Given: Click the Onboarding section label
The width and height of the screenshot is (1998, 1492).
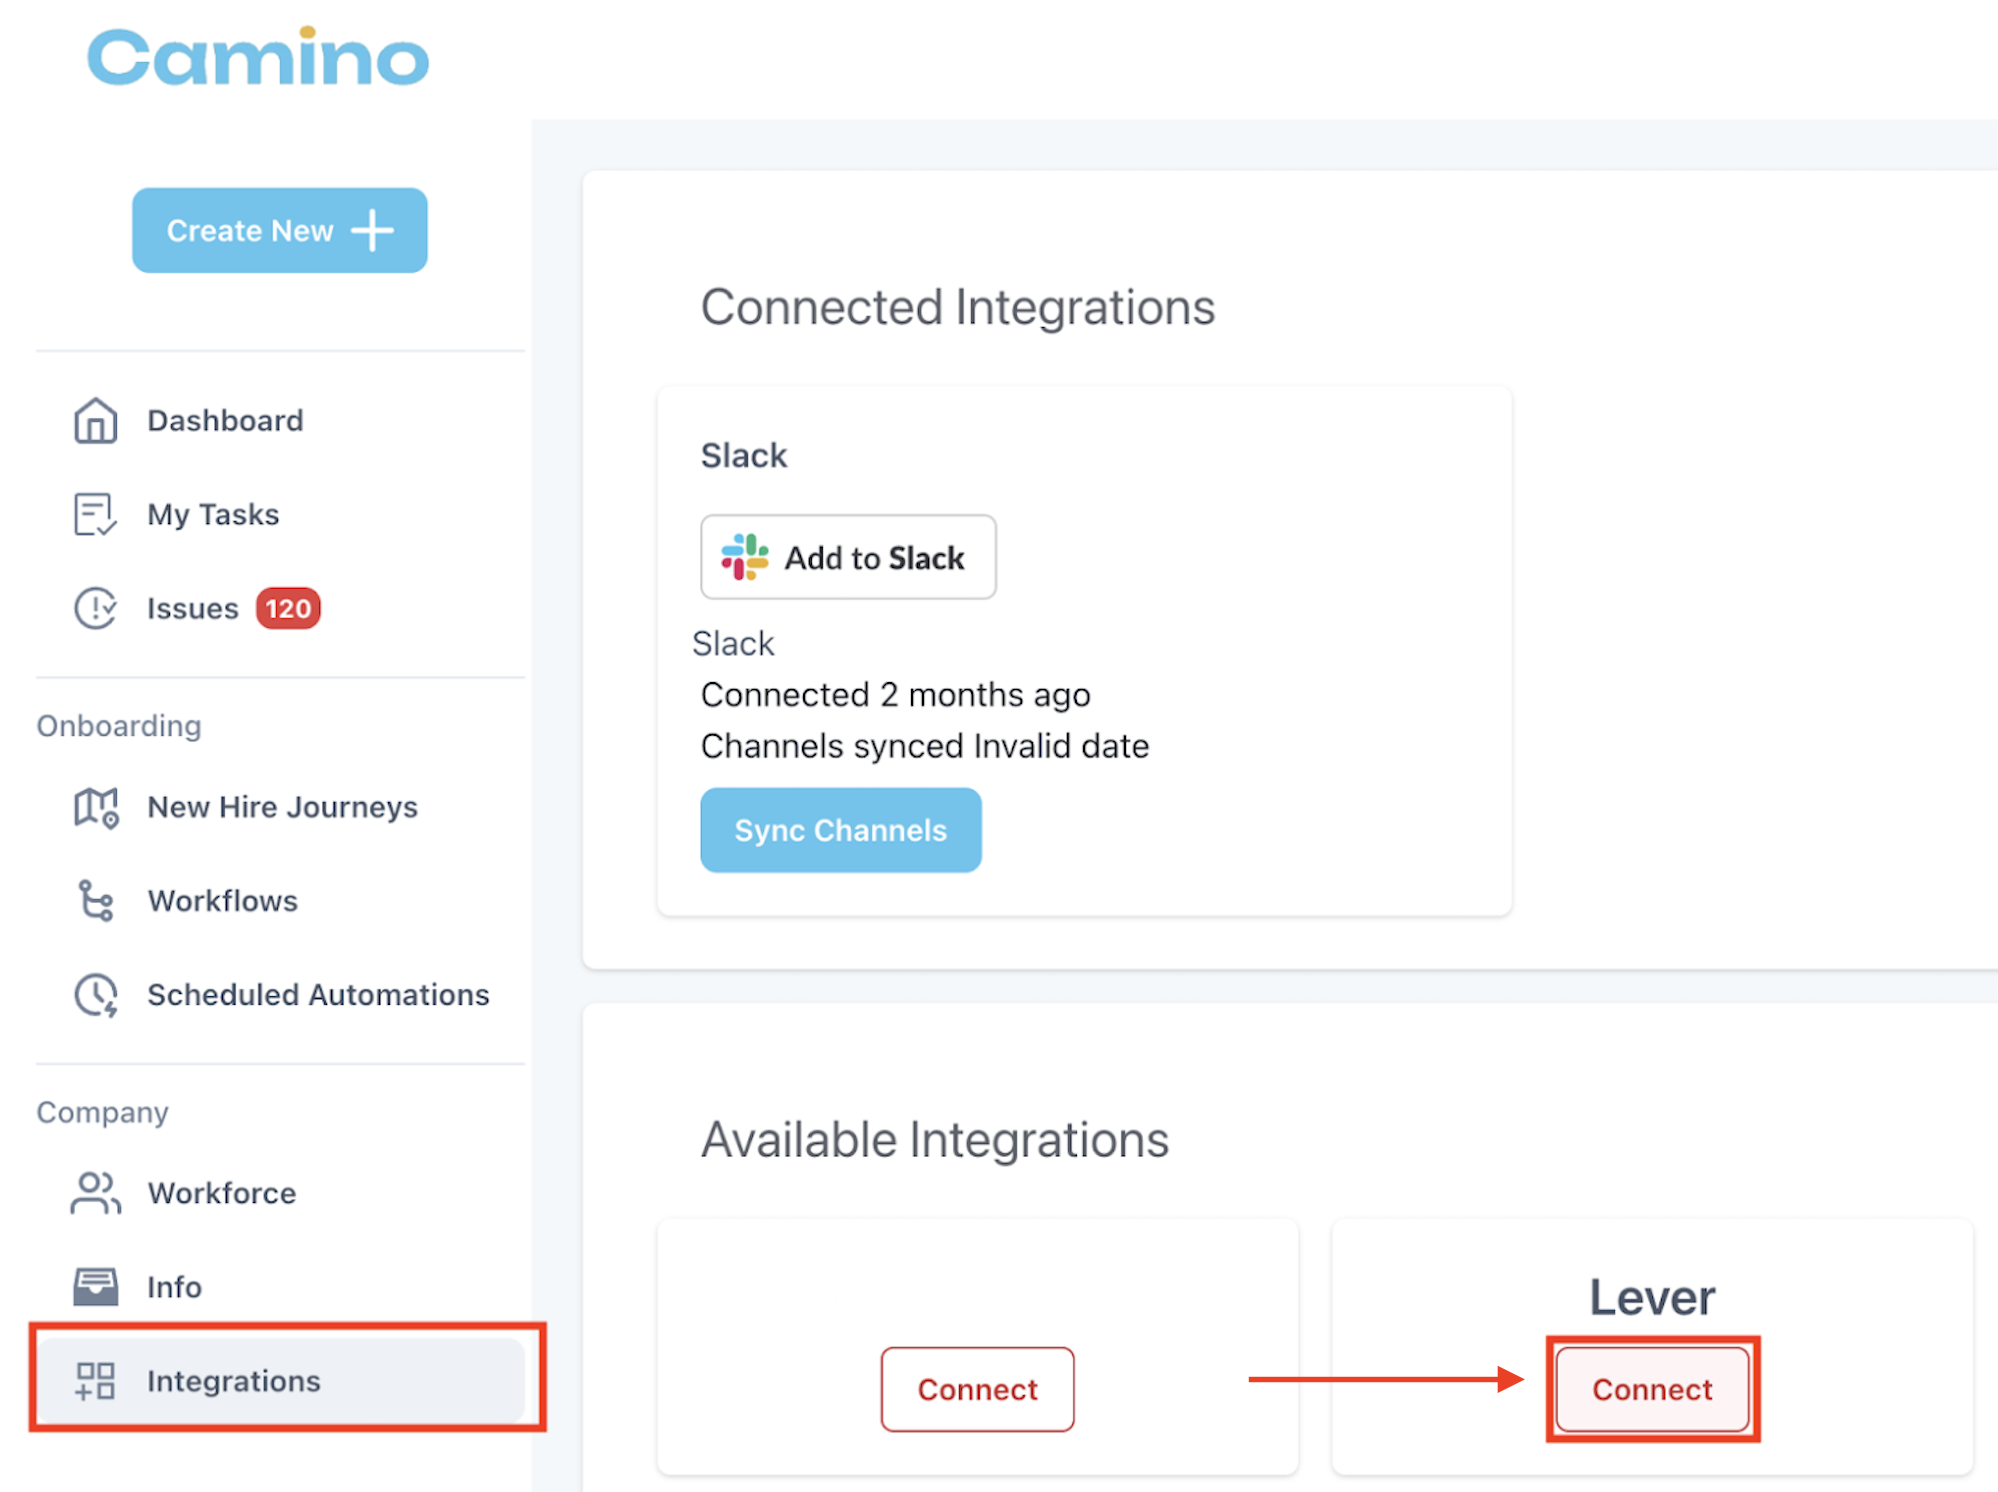Looking at the screenshot, I should click(119, 726).
